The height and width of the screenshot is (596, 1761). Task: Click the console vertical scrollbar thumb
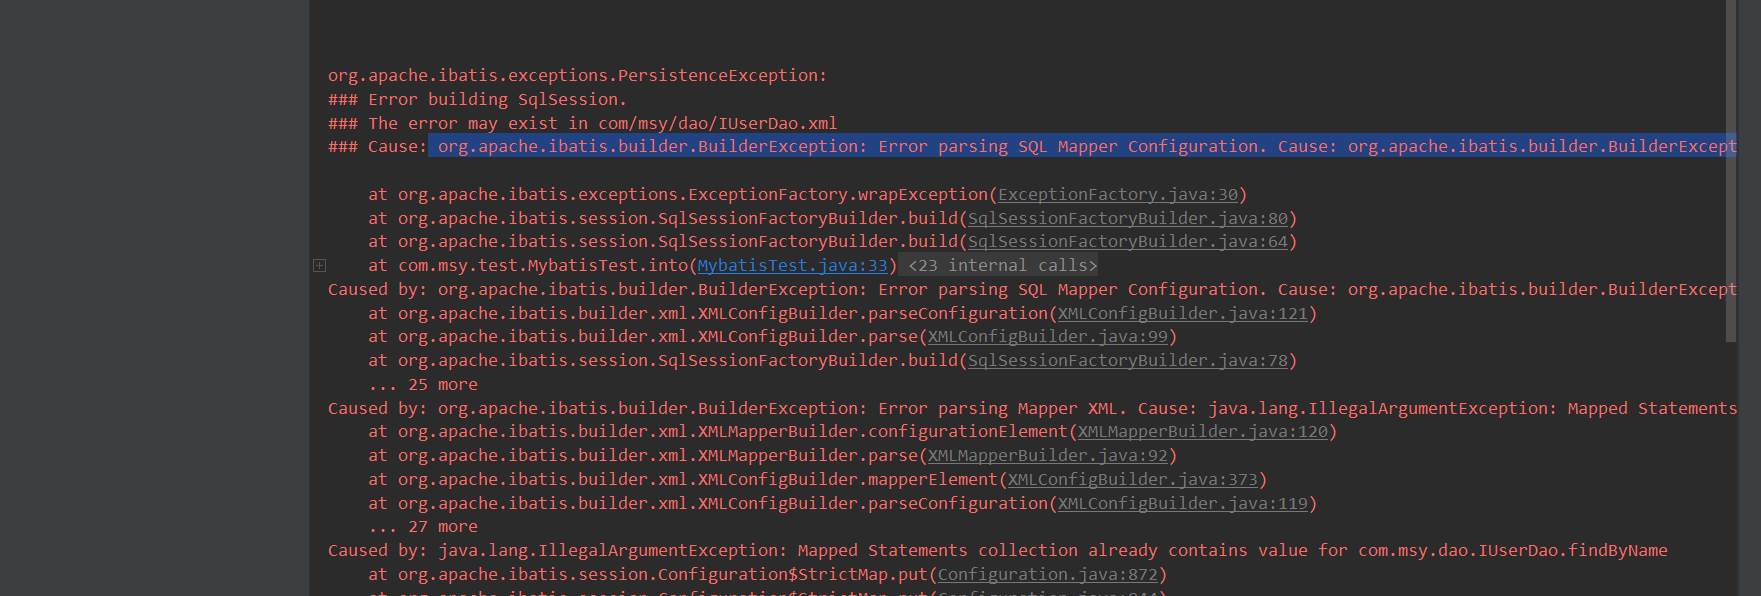click(1731, 170)
